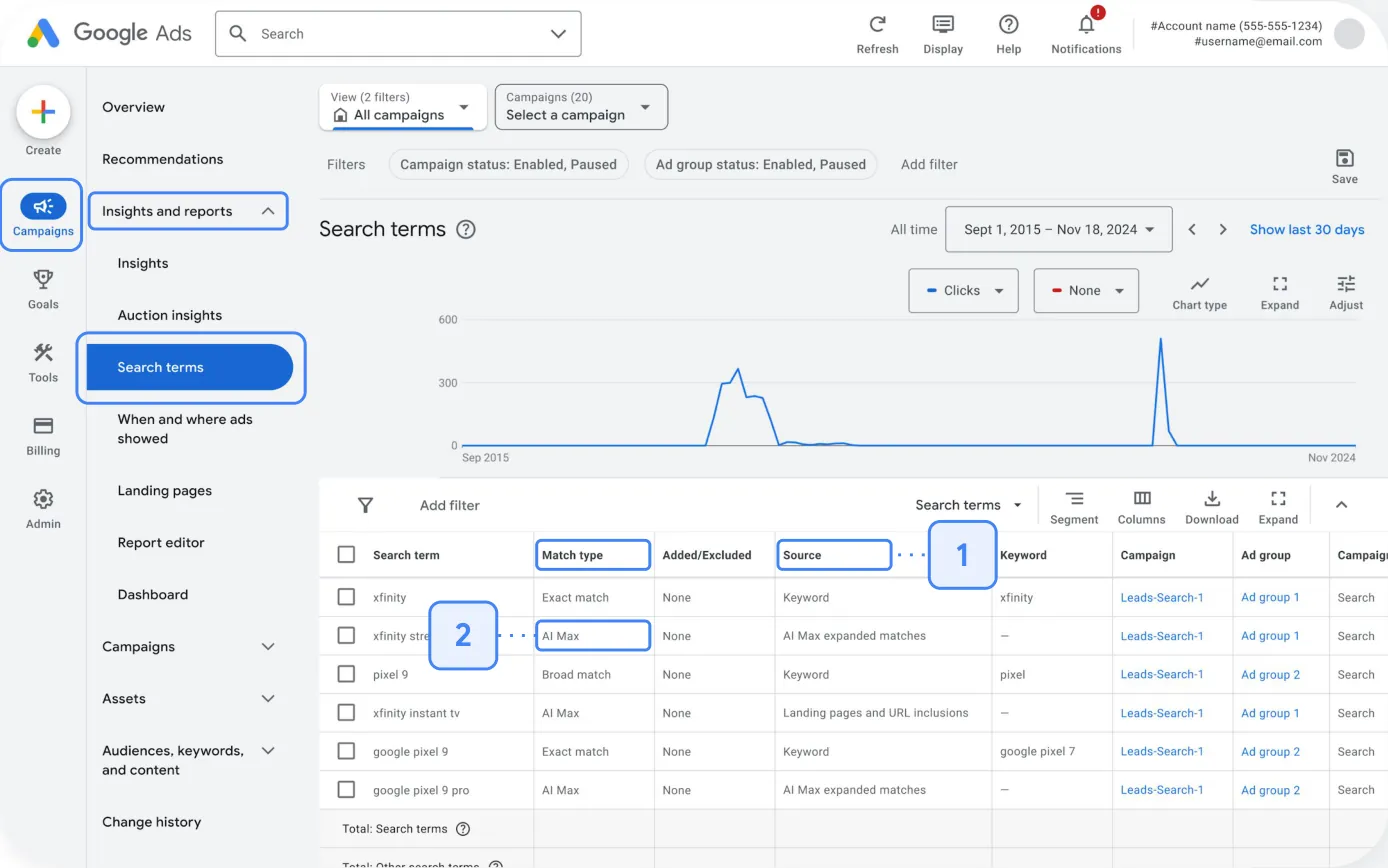Select the google pixel 9 pro checkbox

tap(346, 790)
